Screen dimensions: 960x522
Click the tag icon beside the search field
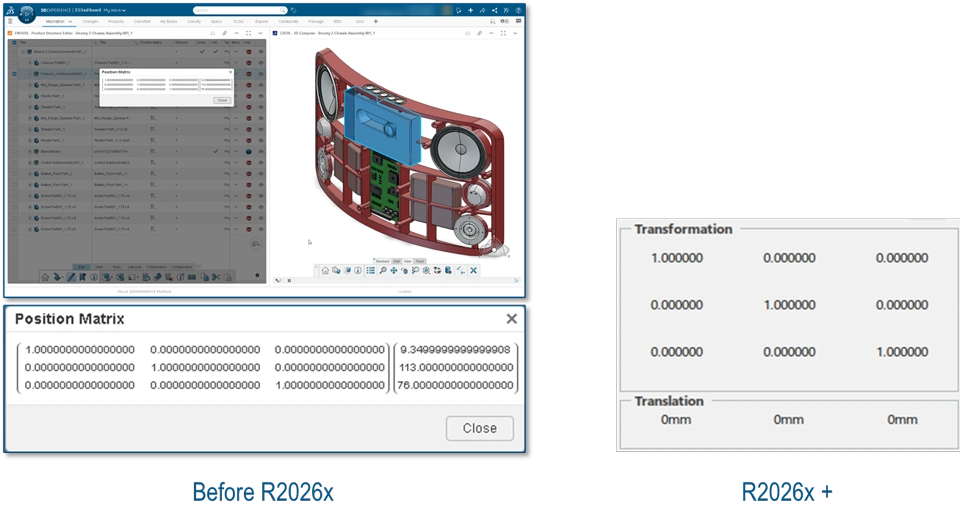pos(294,10)
